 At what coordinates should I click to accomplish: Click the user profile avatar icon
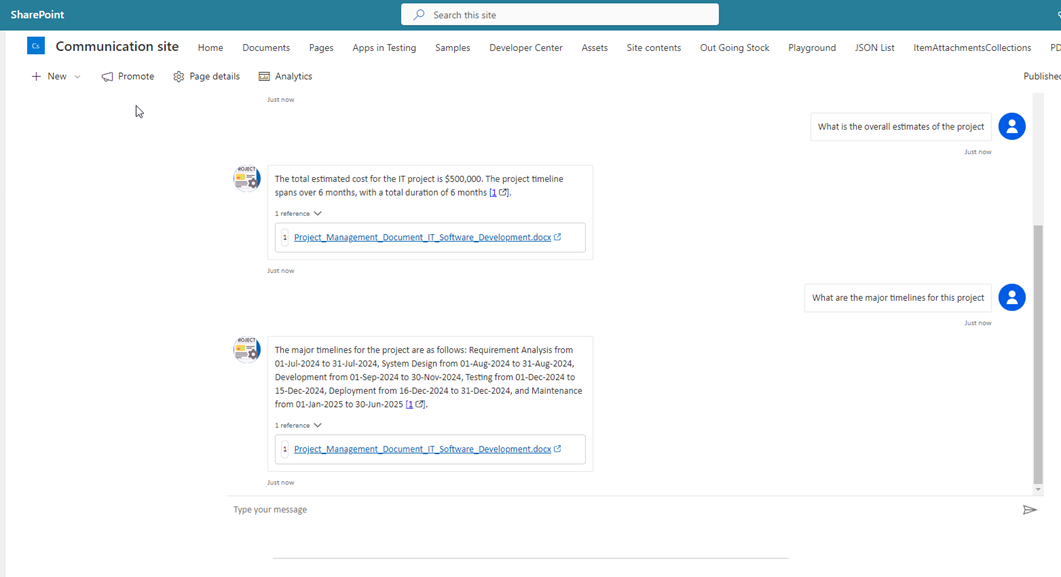(1011, 126)
